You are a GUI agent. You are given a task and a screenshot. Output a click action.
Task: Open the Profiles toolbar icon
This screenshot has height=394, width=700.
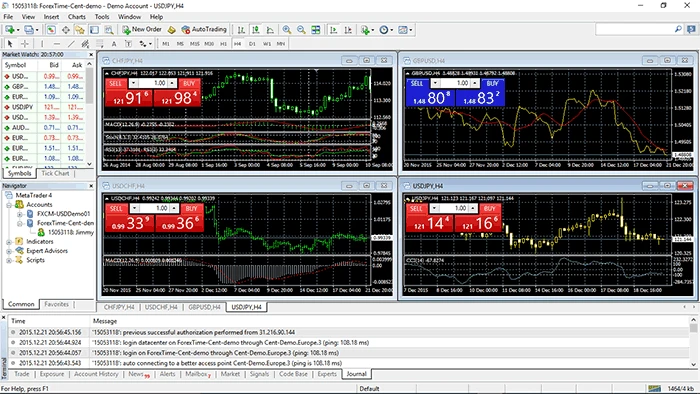tap(29, 29)
